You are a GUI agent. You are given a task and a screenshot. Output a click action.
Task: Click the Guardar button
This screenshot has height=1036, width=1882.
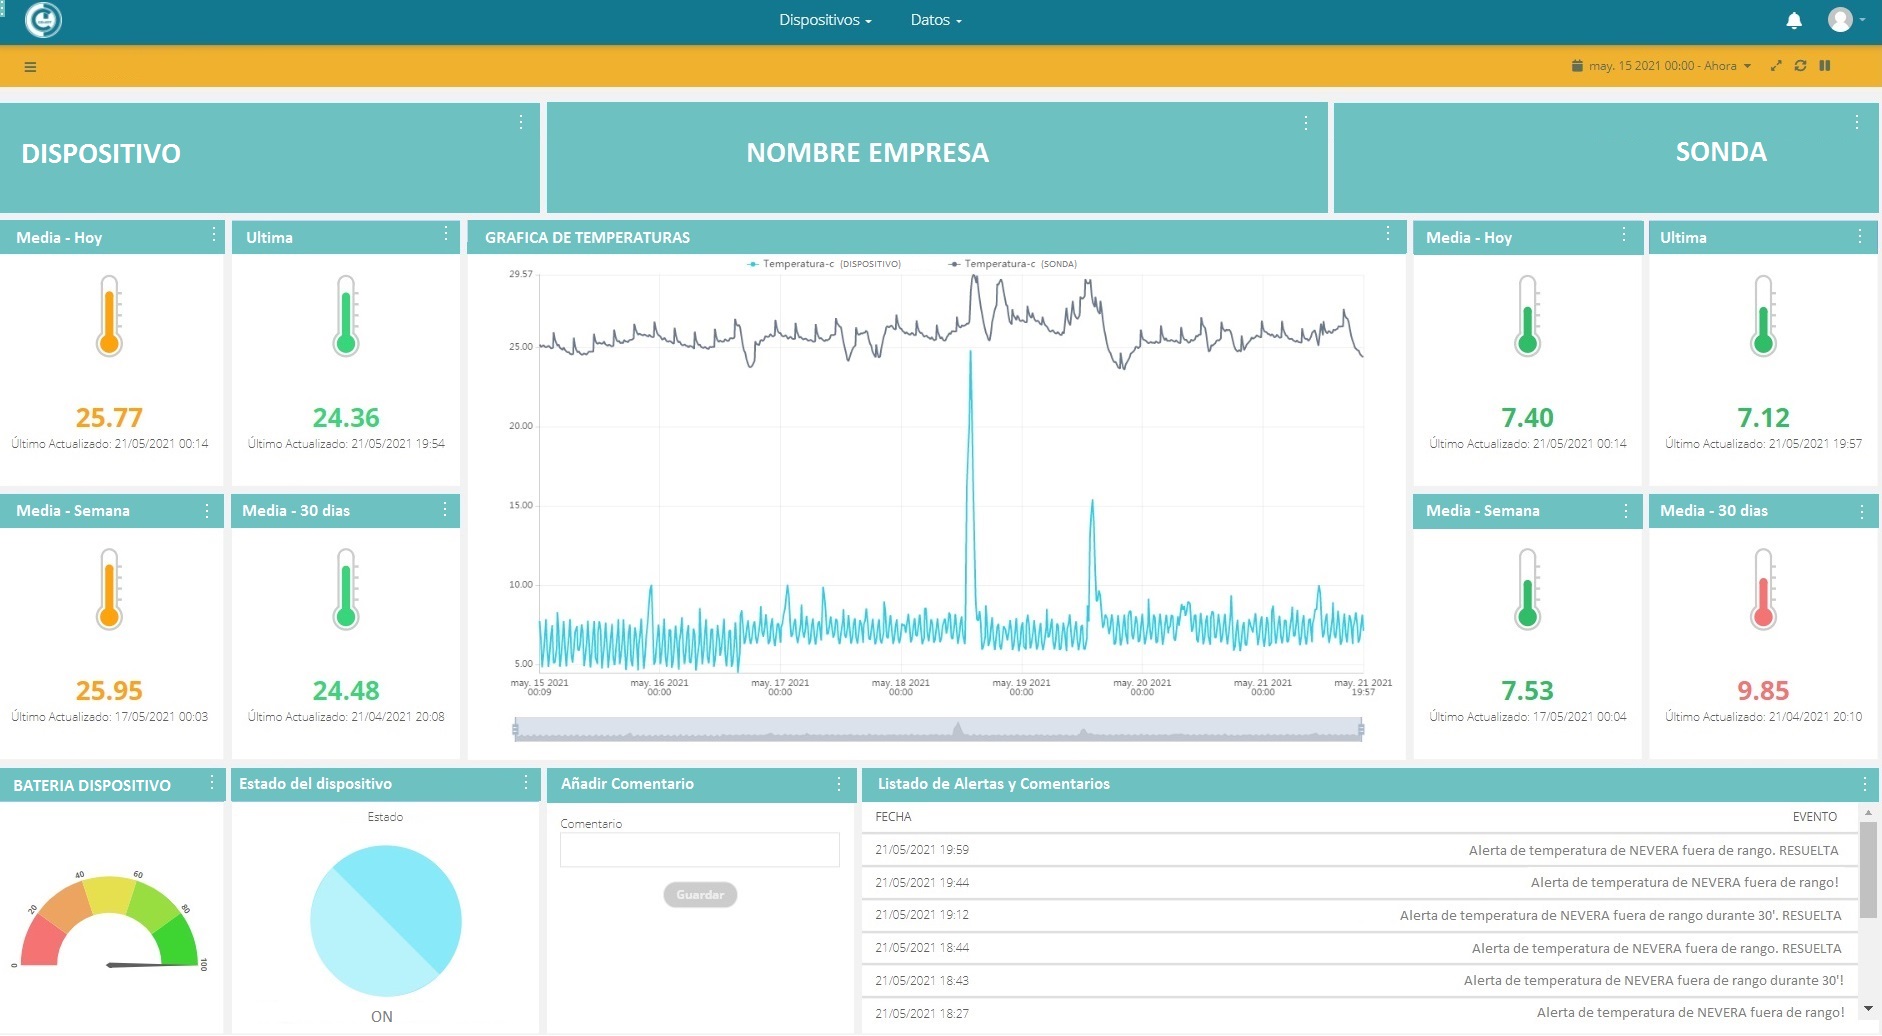[x=700, y=895]
